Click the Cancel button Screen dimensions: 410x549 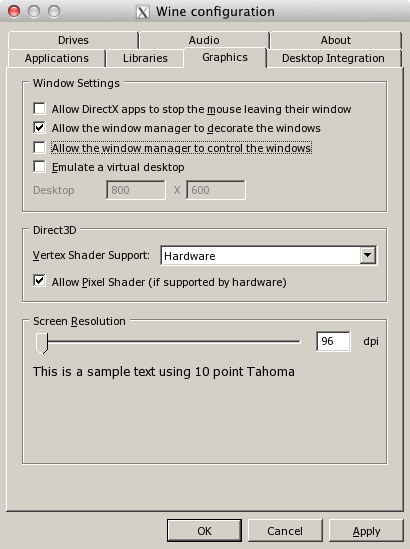click(x=285, y=531)
